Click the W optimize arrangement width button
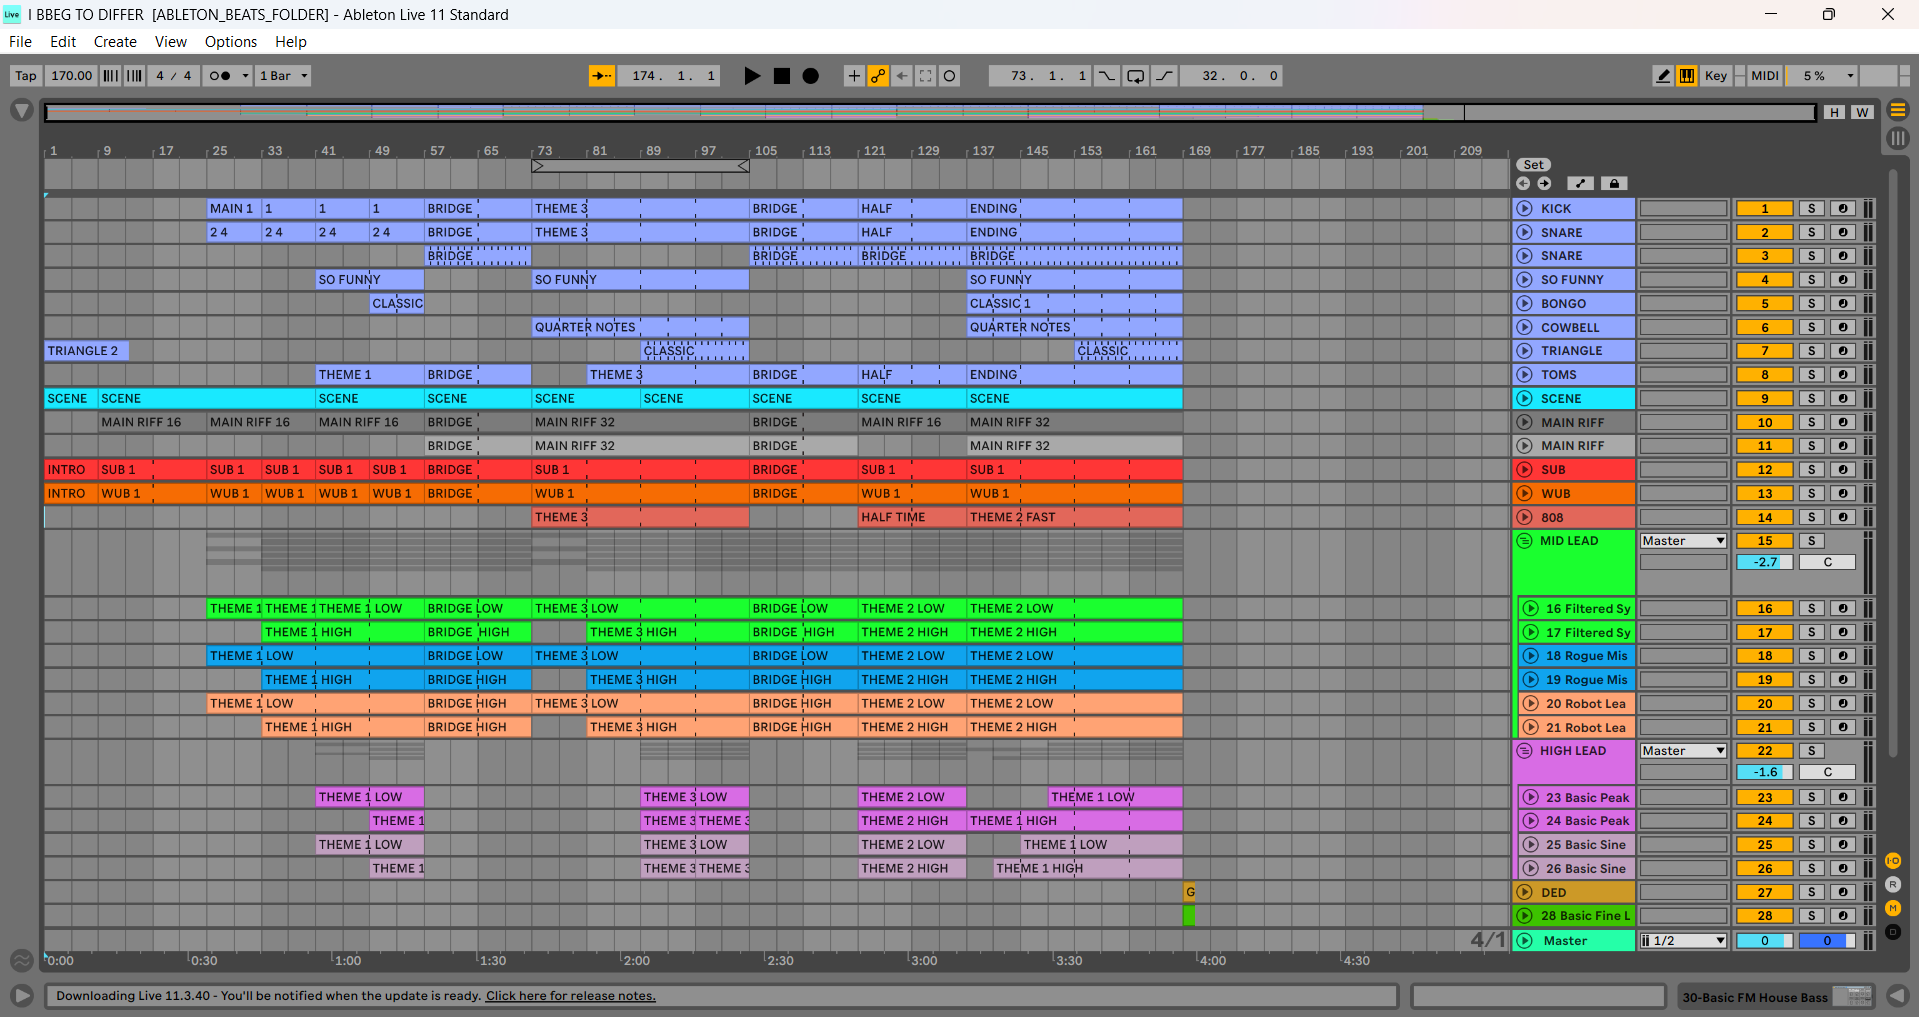The height and width of the screenshot is (1017, 1919). point(1862,112)
